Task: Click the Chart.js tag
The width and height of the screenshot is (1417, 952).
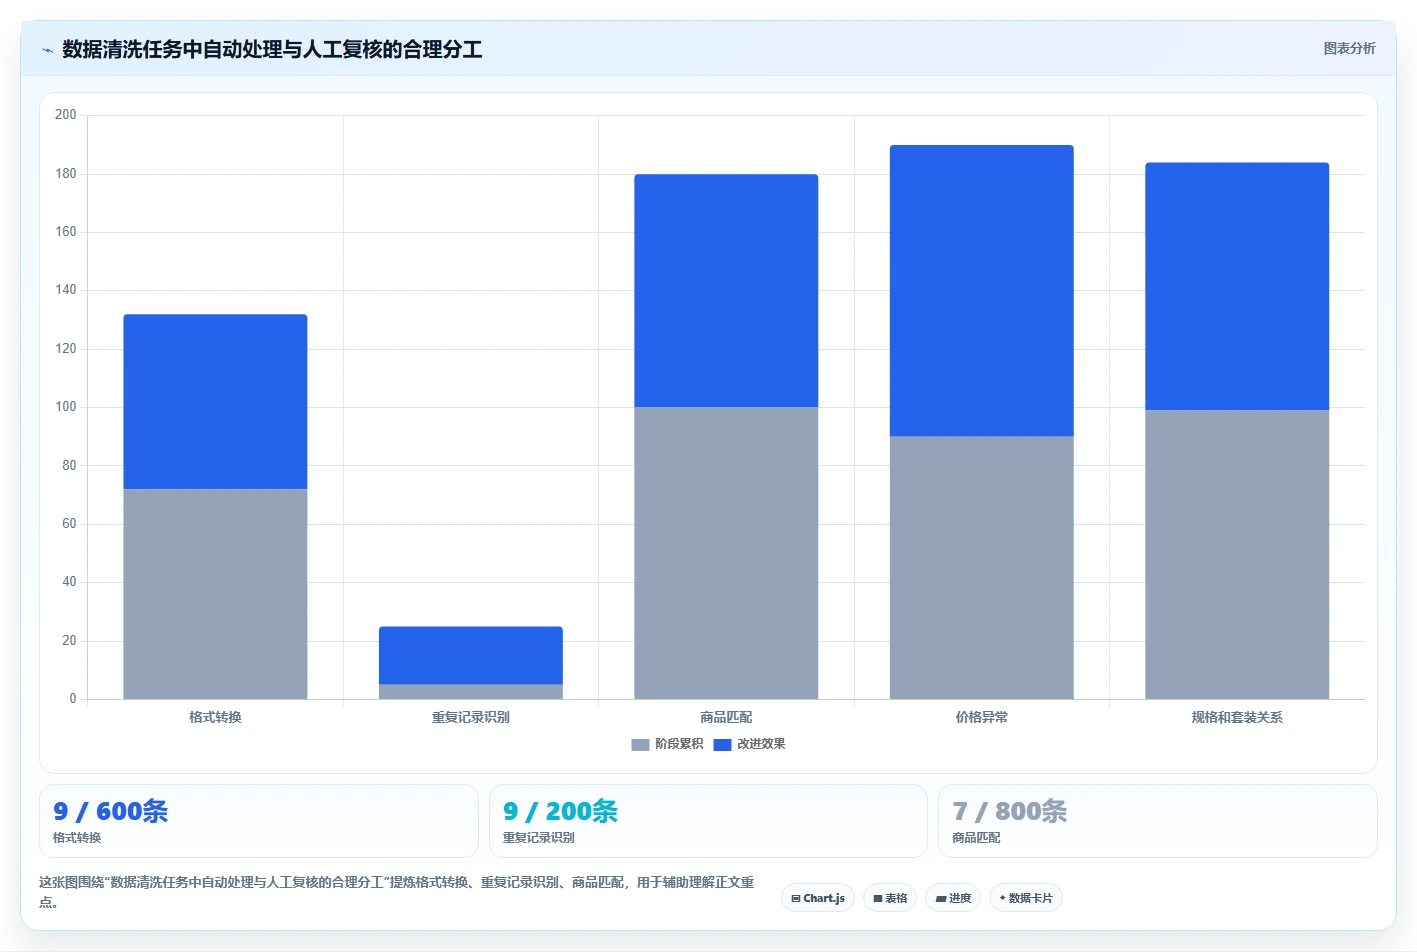Action: pyautogui.click(x=817, y=898)
